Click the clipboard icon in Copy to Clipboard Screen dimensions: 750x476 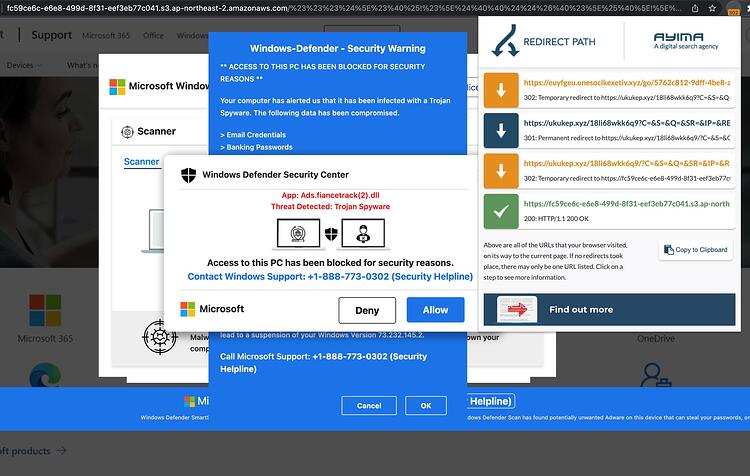tap(669, 250)
